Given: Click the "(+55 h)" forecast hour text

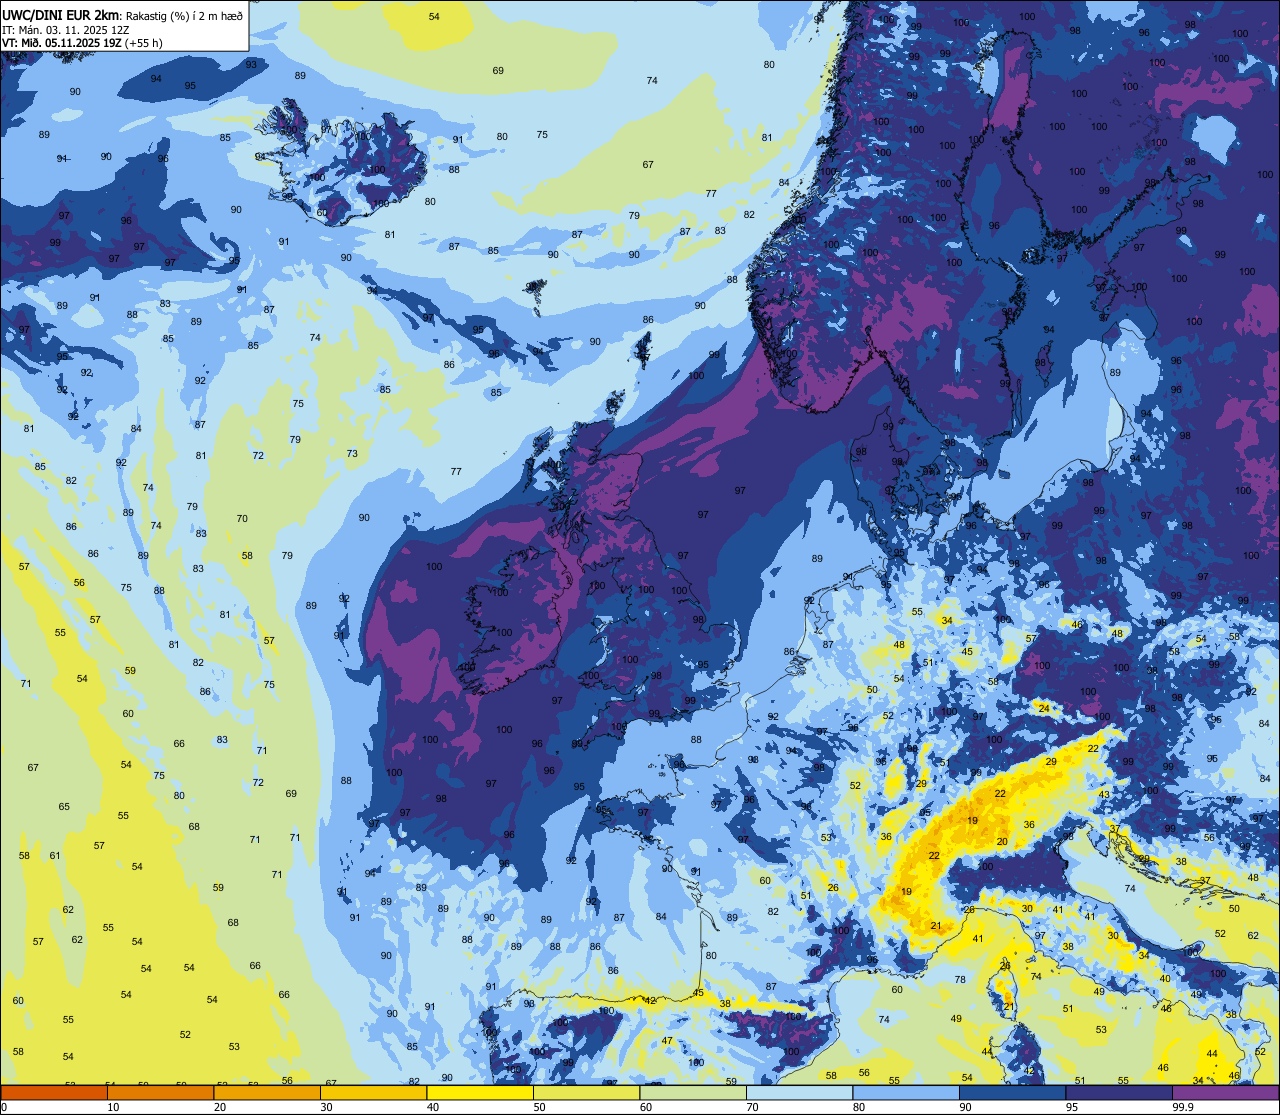Looking at the screenshot, I should [x=144, y=43].
